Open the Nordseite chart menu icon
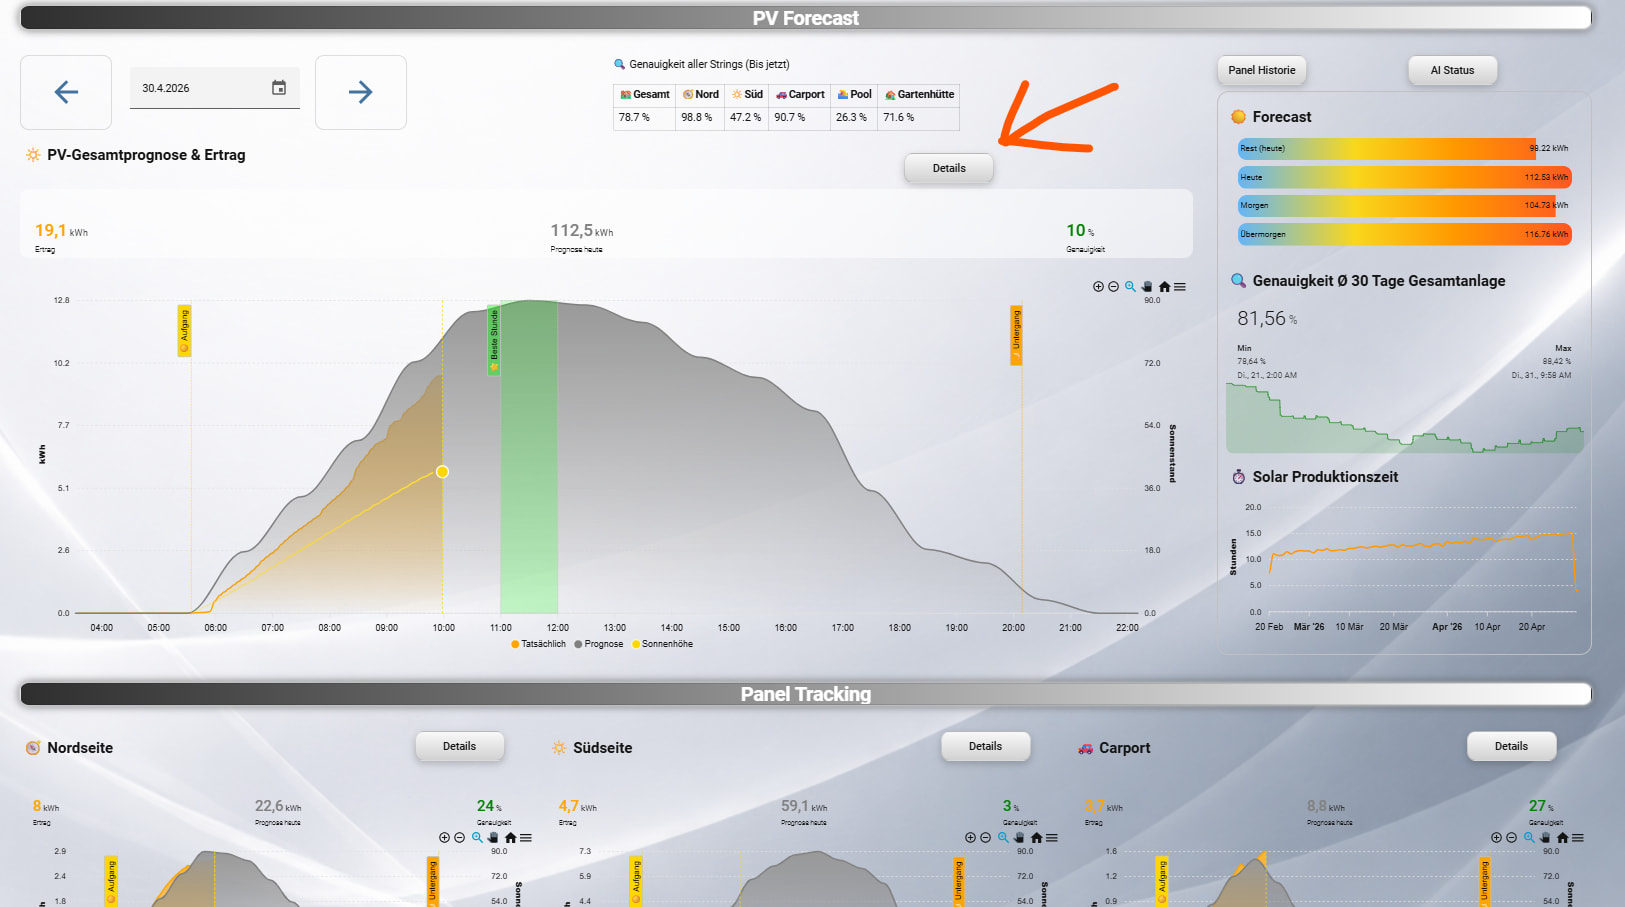1625x907 pixels. click(x=526, y=838)
